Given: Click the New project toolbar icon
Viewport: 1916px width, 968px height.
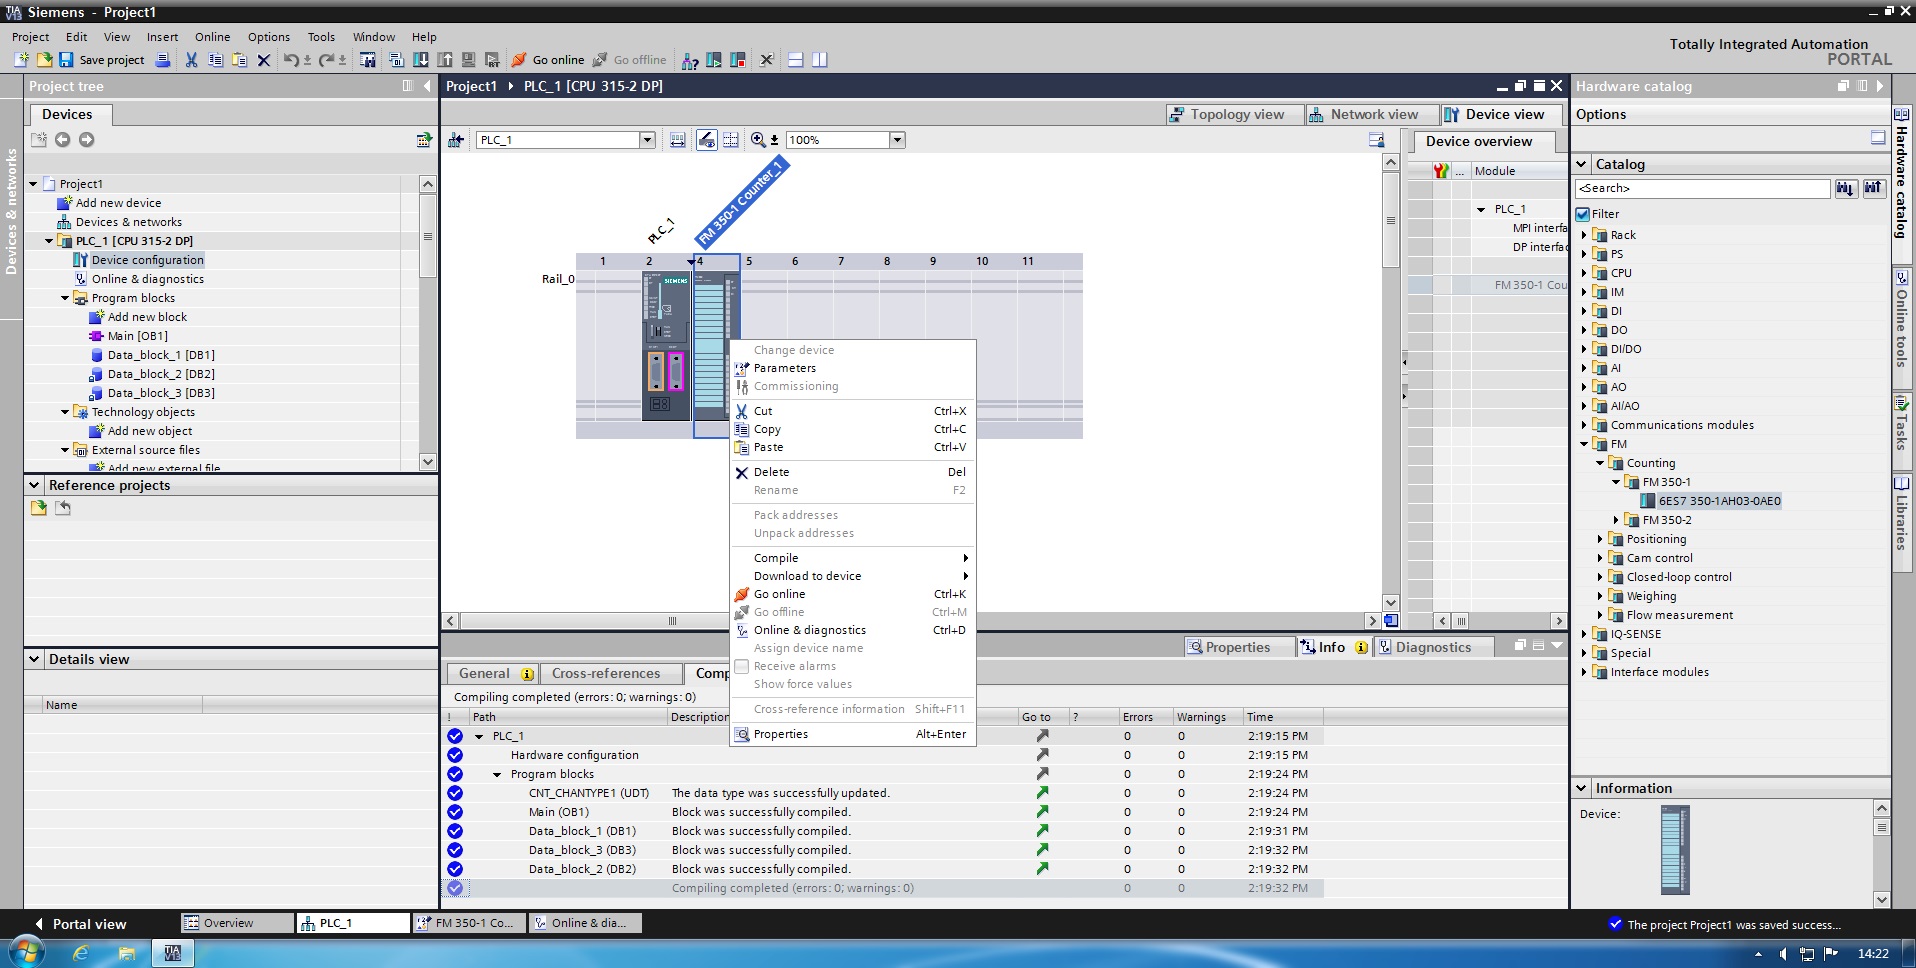Looking at the screenshot, I should click(x=21, y=60).
